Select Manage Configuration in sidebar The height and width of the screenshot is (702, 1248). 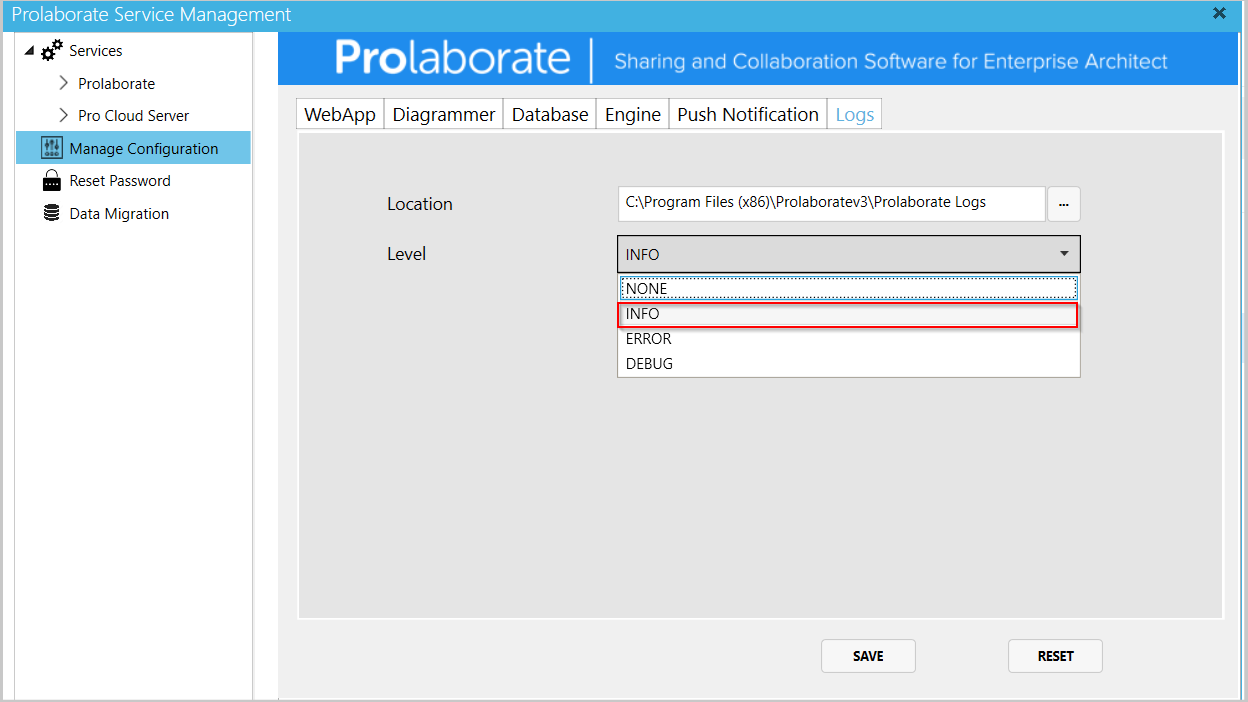(133, 148)
